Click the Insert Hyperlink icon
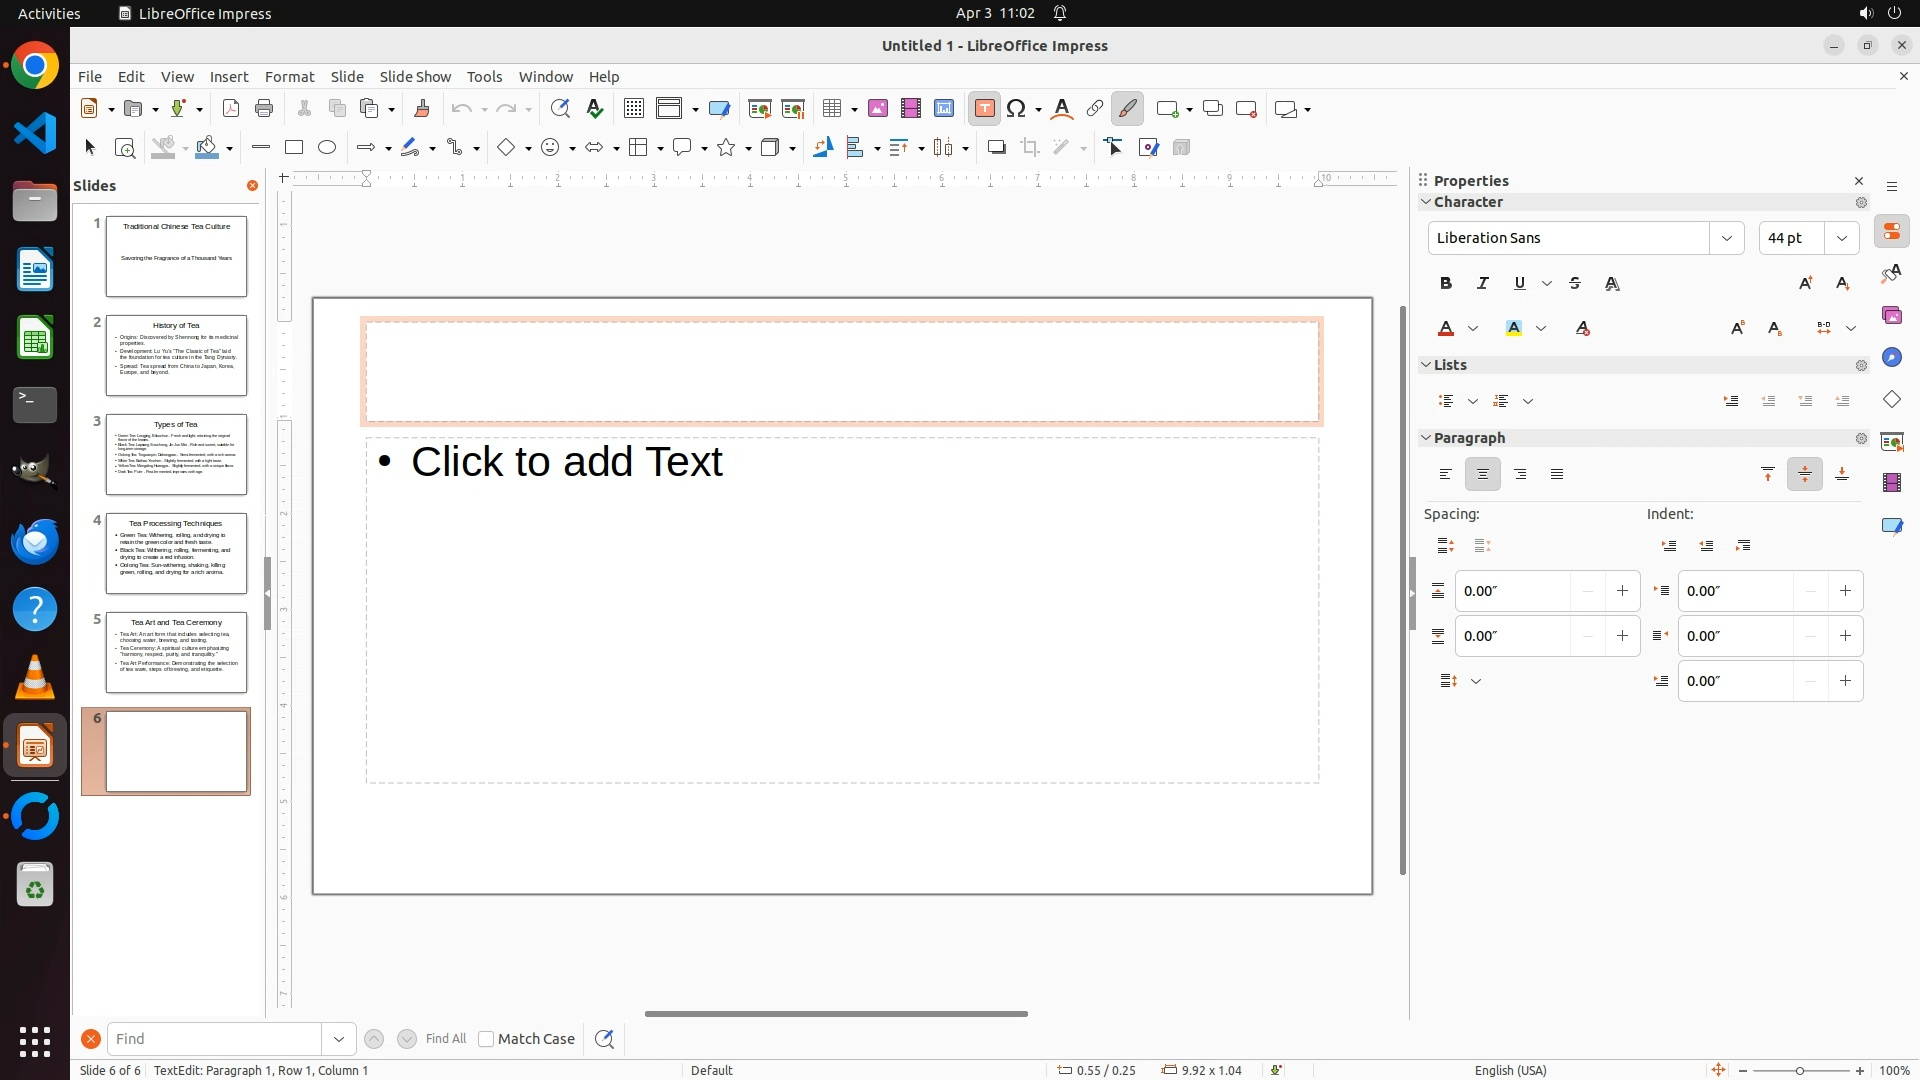This screenshot has height=1080, width=1920. [1095, 109]
